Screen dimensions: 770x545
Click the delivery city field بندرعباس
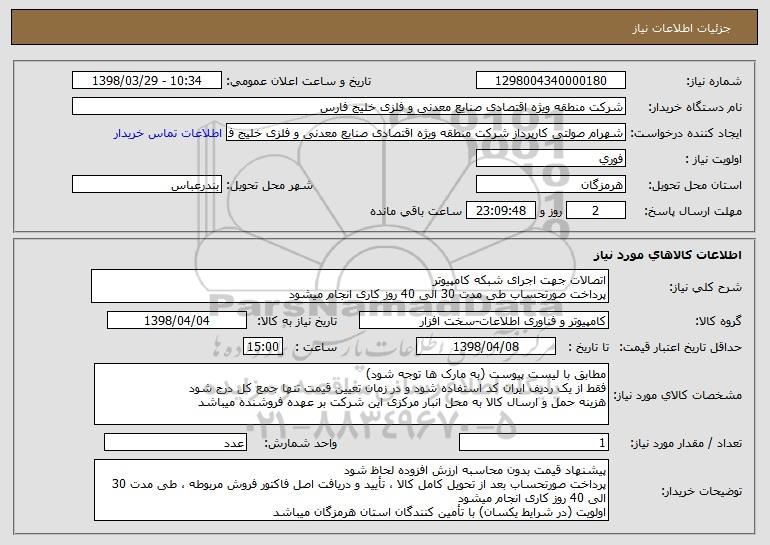click(147, 185)
